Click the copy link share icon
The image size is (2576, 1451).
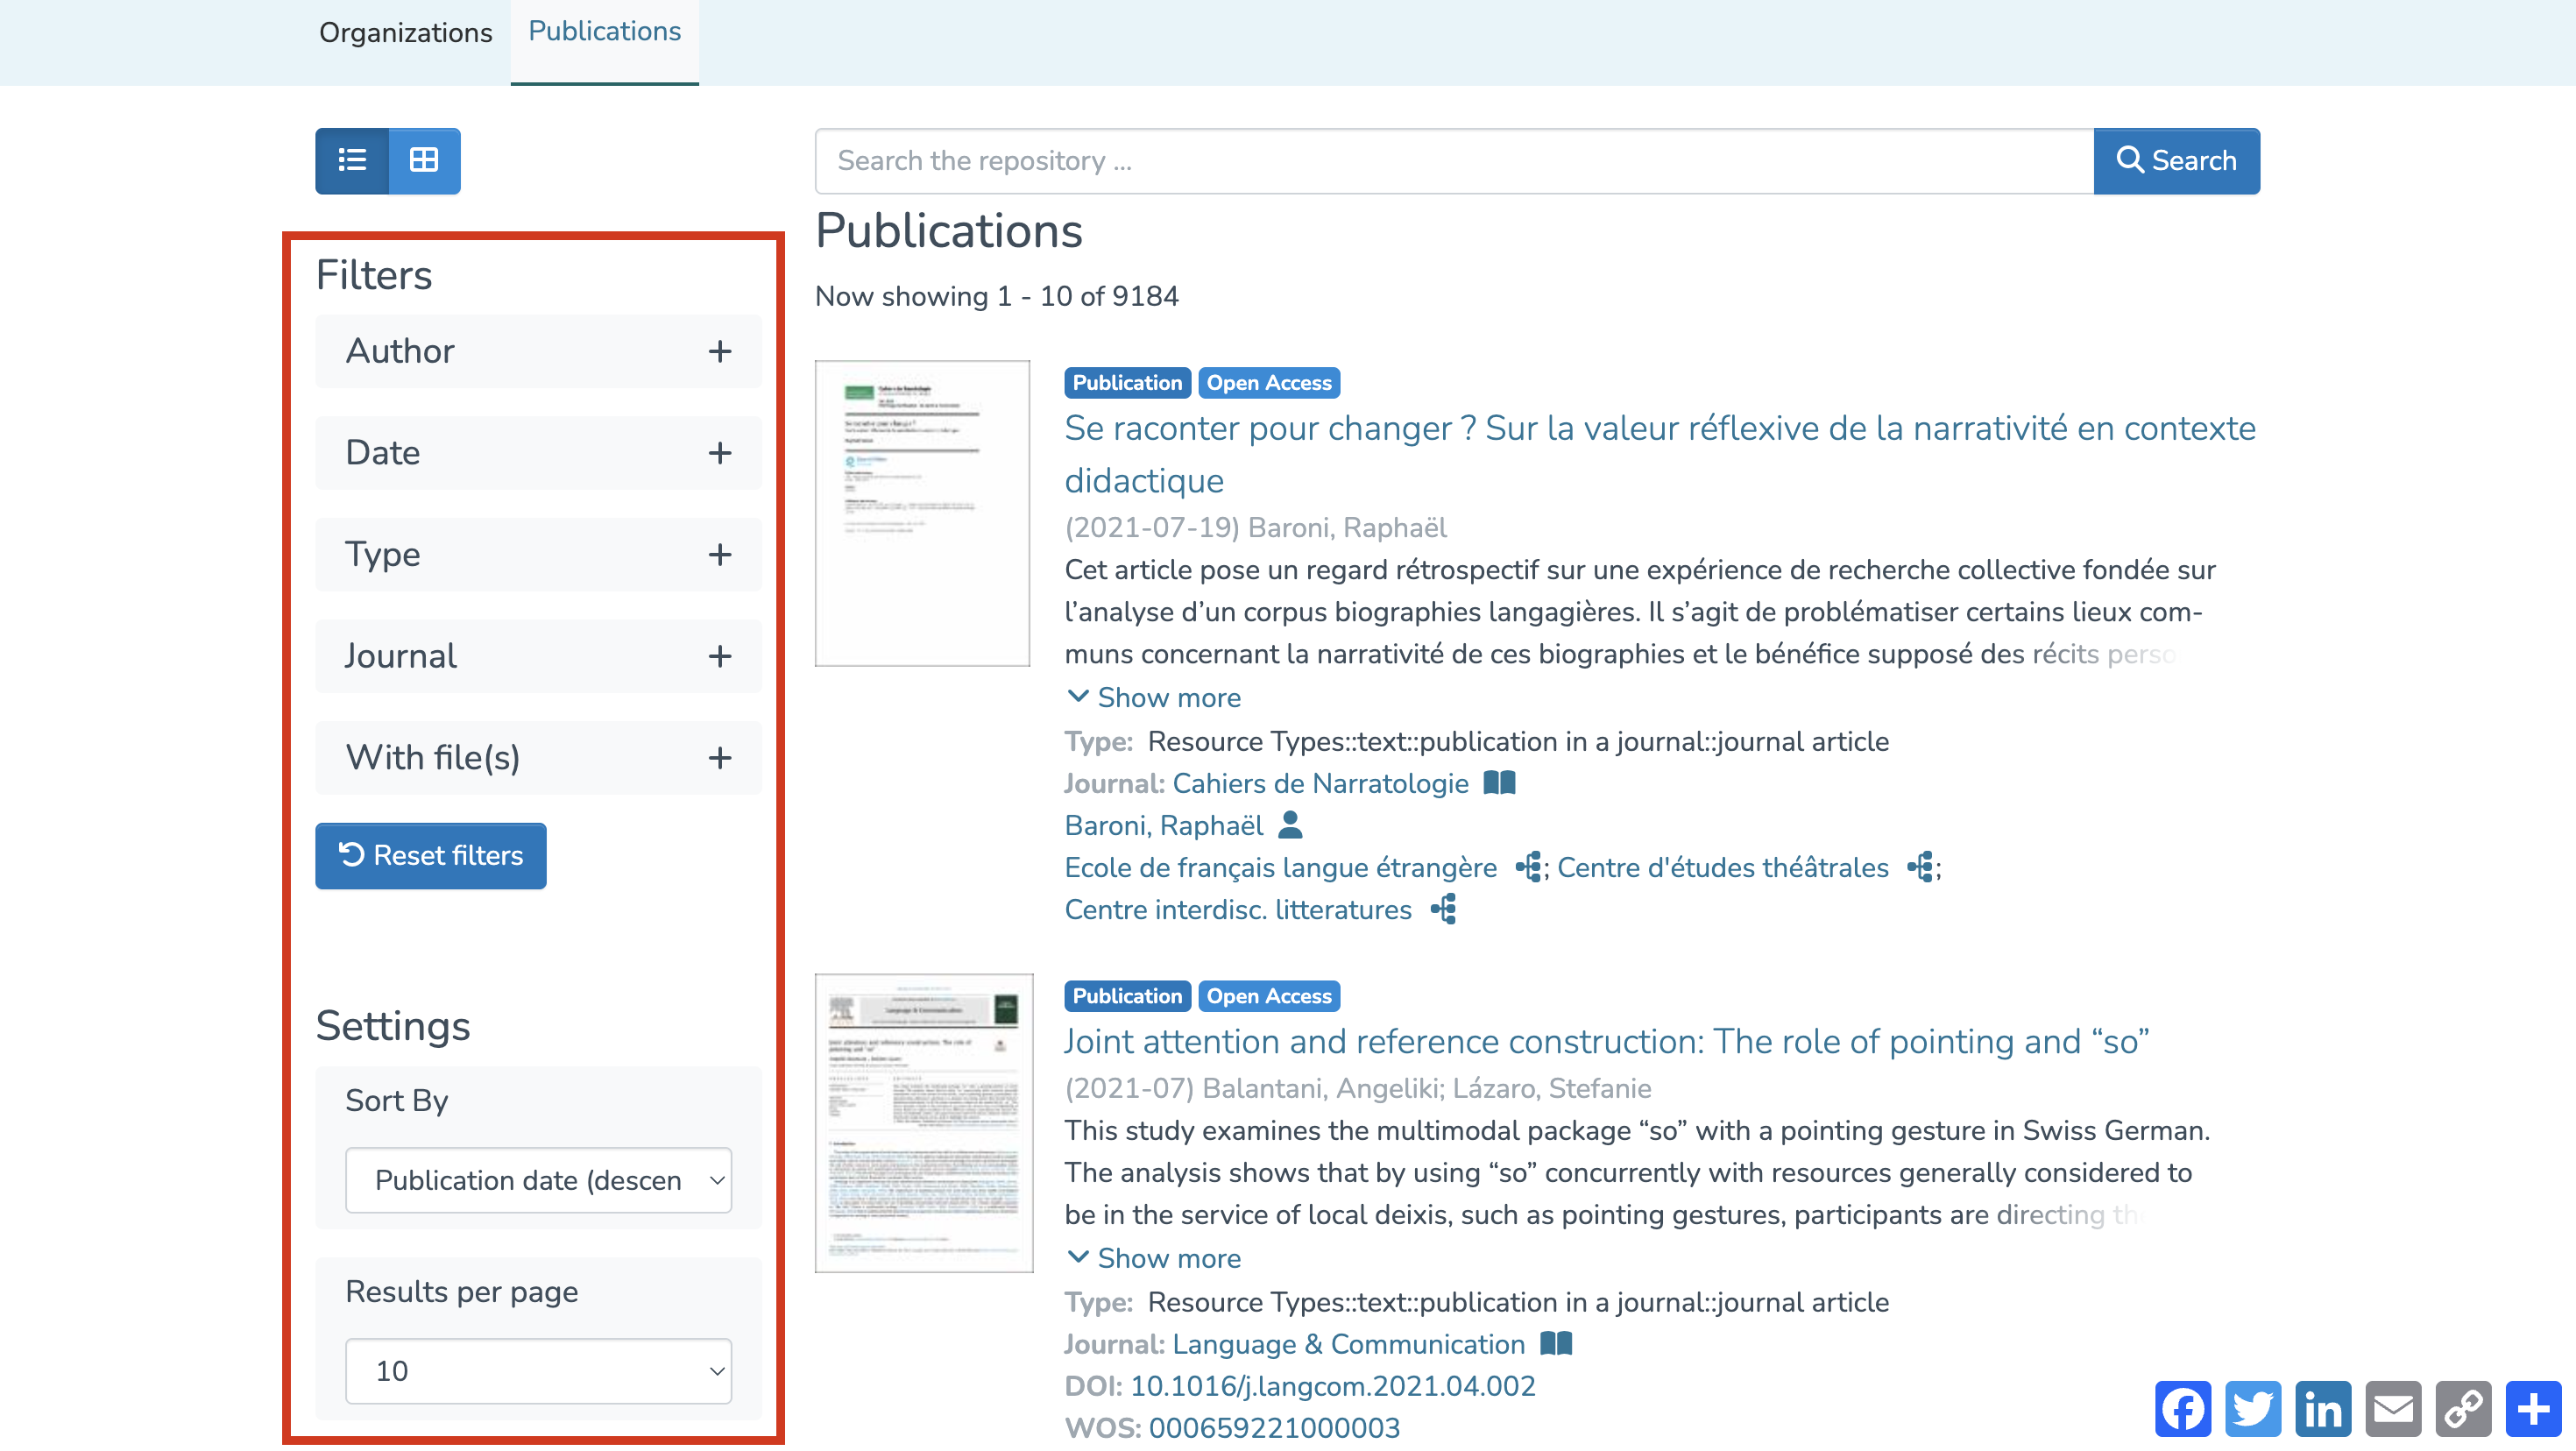(x=2463, y=1408)
